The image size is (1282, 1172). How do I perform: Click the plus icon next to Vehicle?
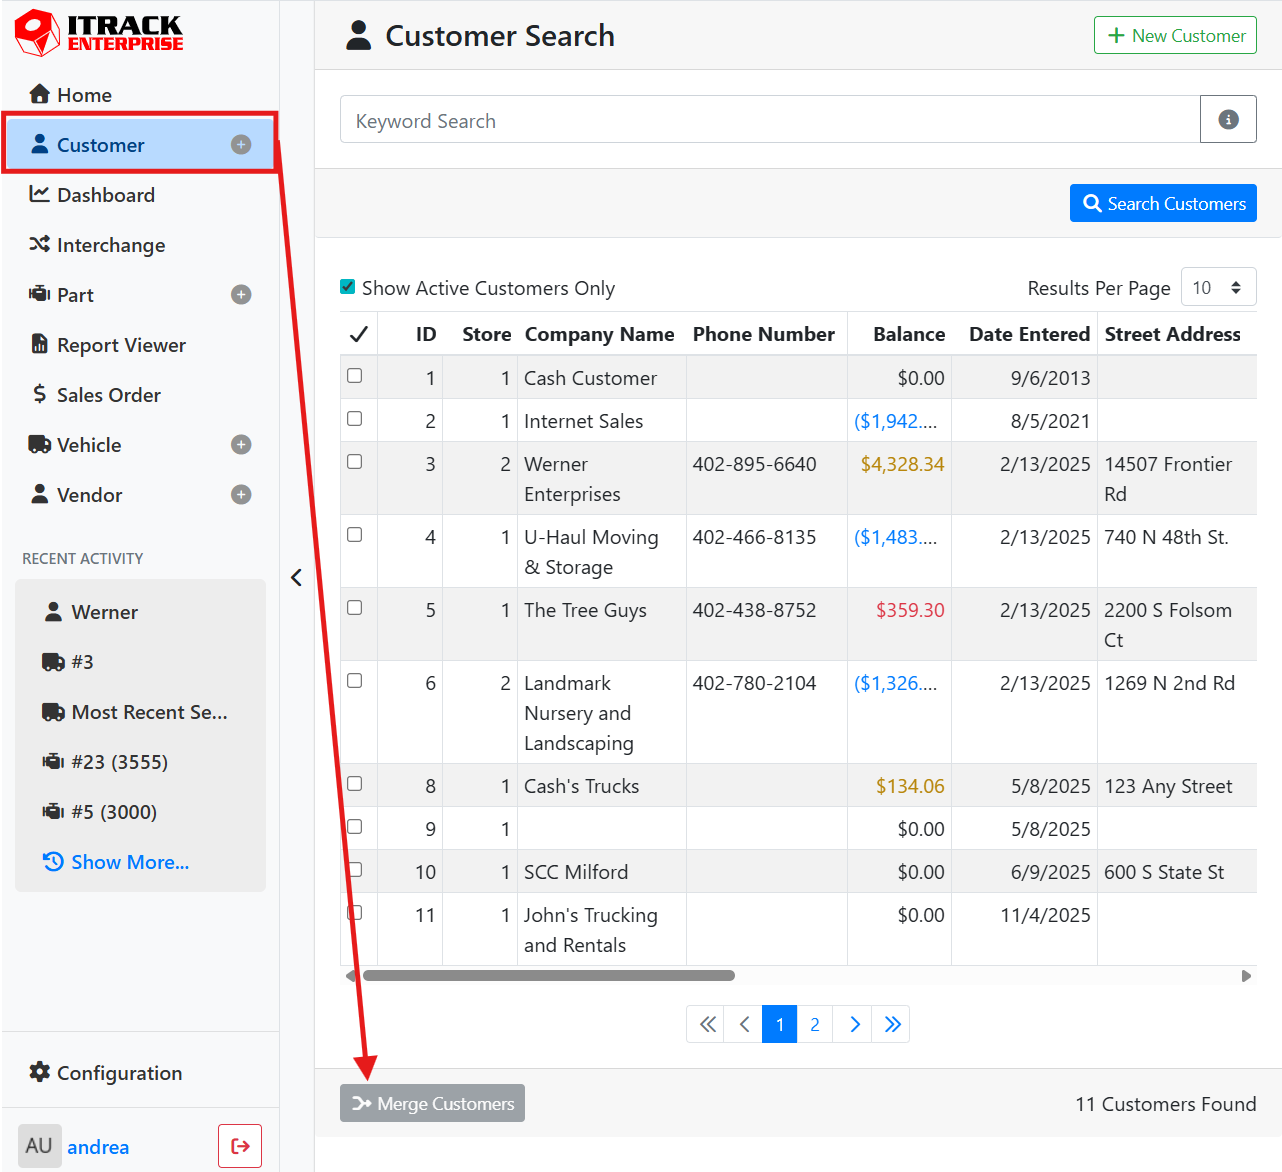(x=241, y=445)
